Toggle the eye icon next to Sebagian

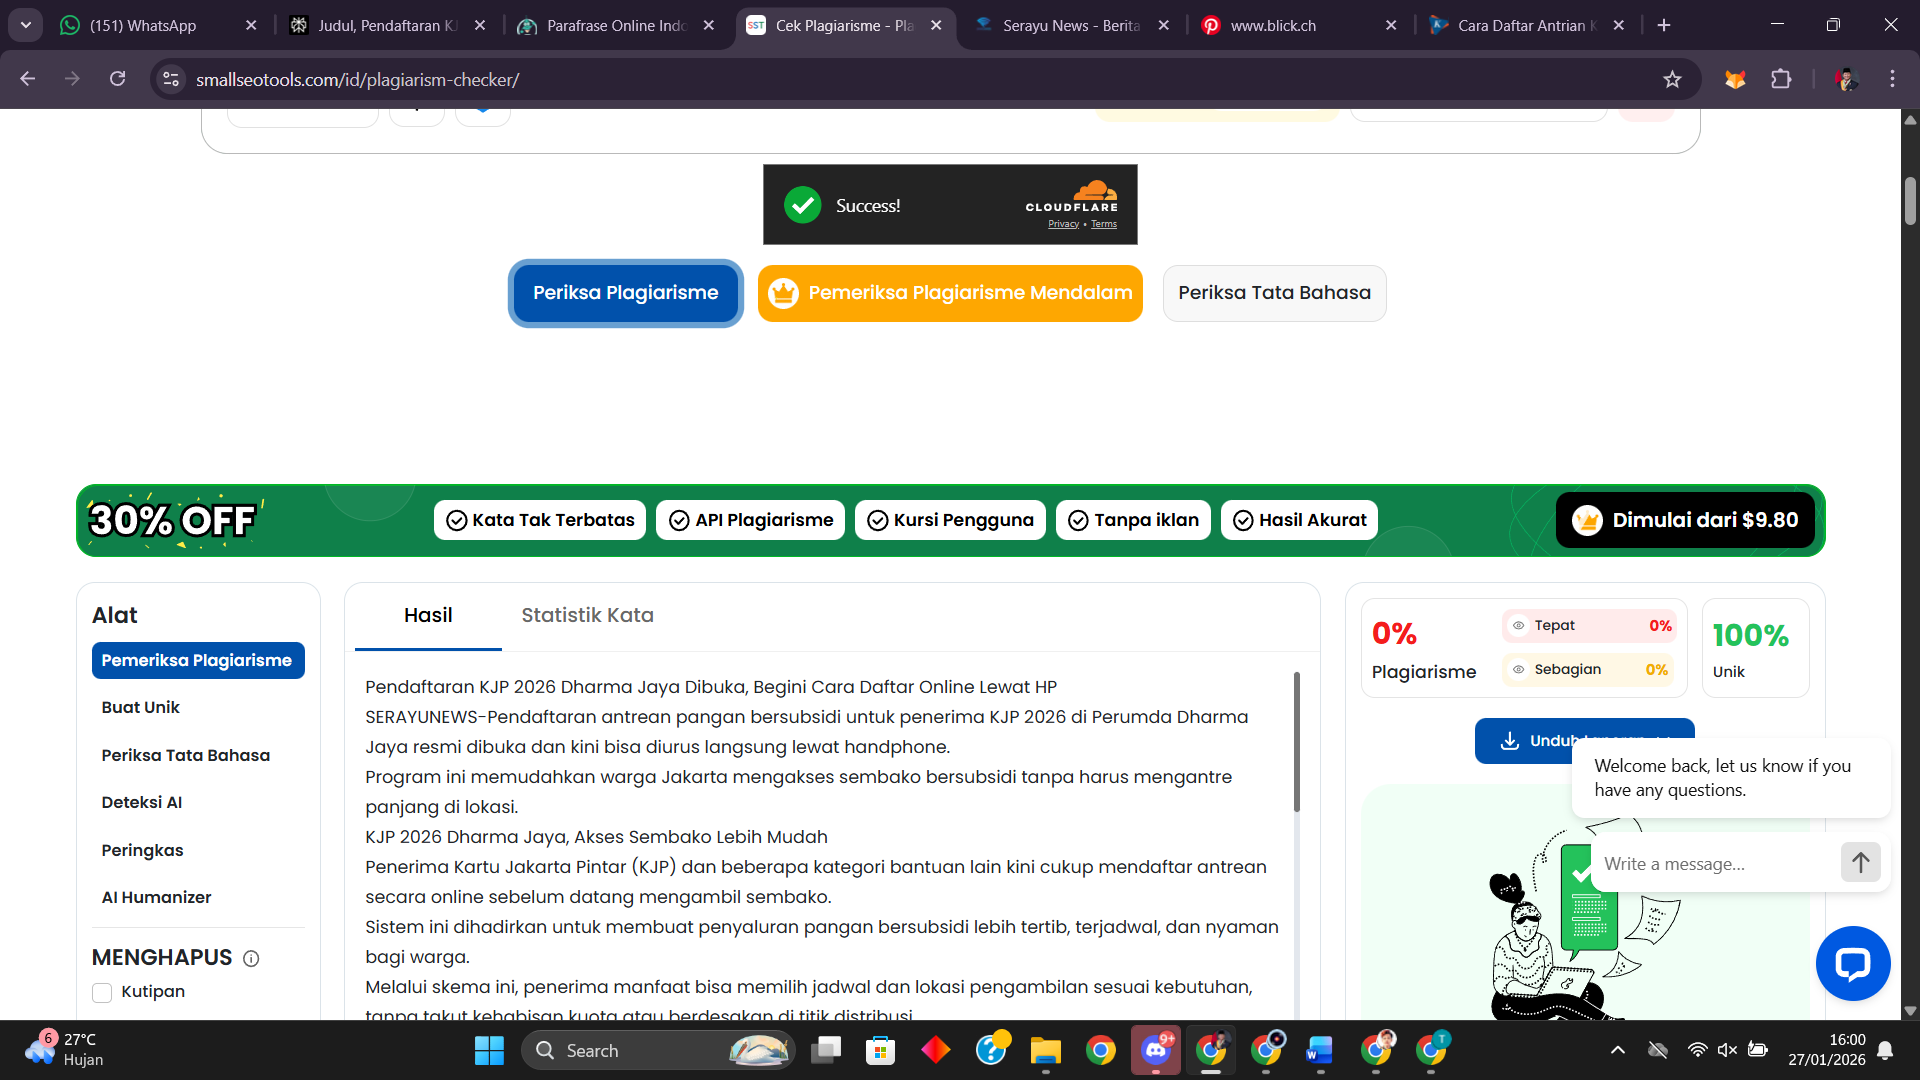click(x=1518, y=670)
